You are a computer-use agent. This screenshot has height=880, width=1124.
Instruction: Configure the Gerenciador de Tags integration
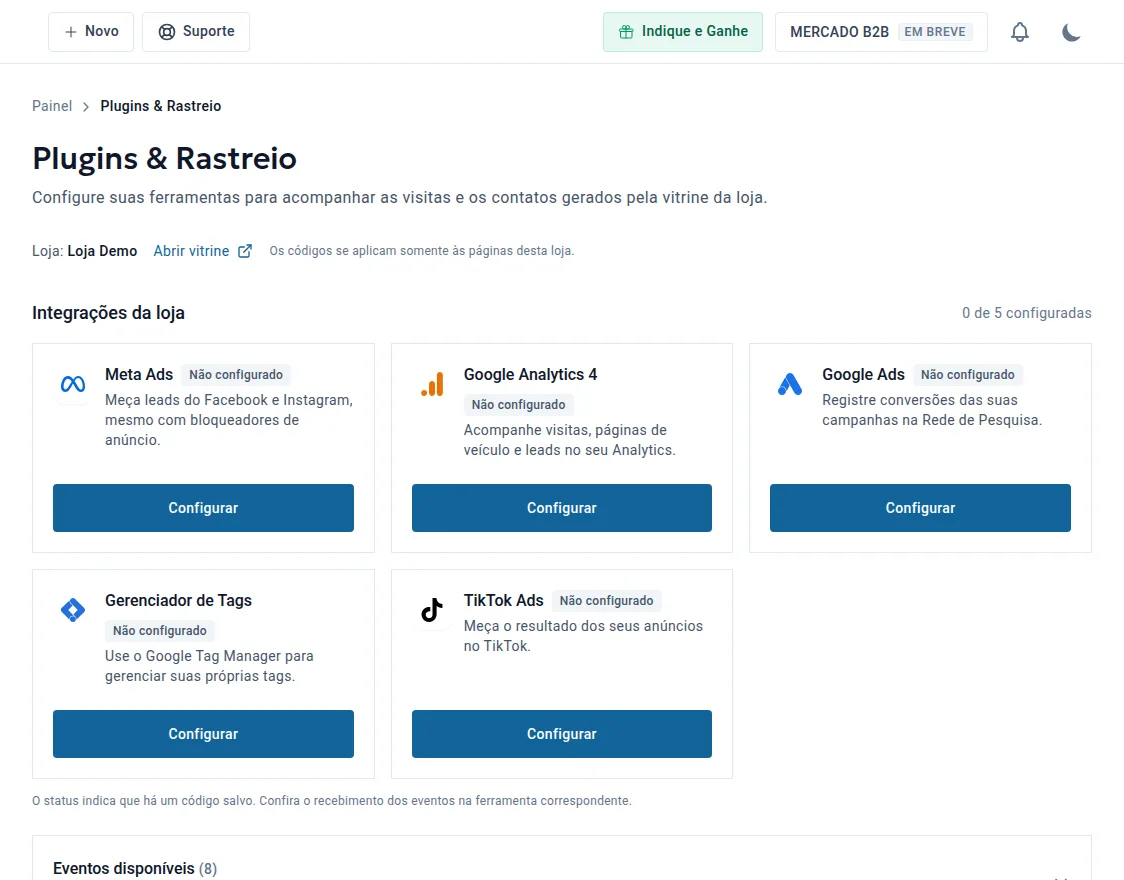(x=204, y=734)
